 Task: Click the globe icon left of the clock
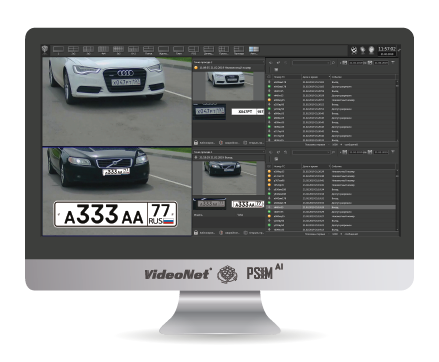coord(371,50)
